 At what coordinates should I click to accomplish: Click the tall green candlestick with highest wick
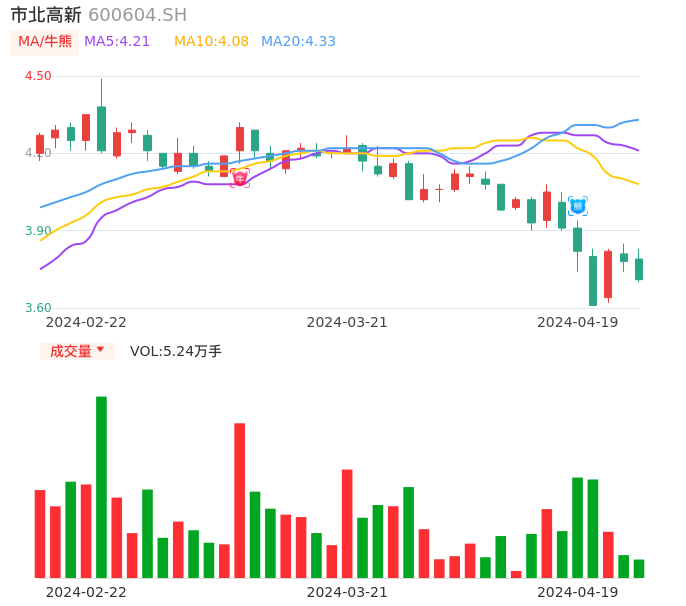[x=101, y=128]
